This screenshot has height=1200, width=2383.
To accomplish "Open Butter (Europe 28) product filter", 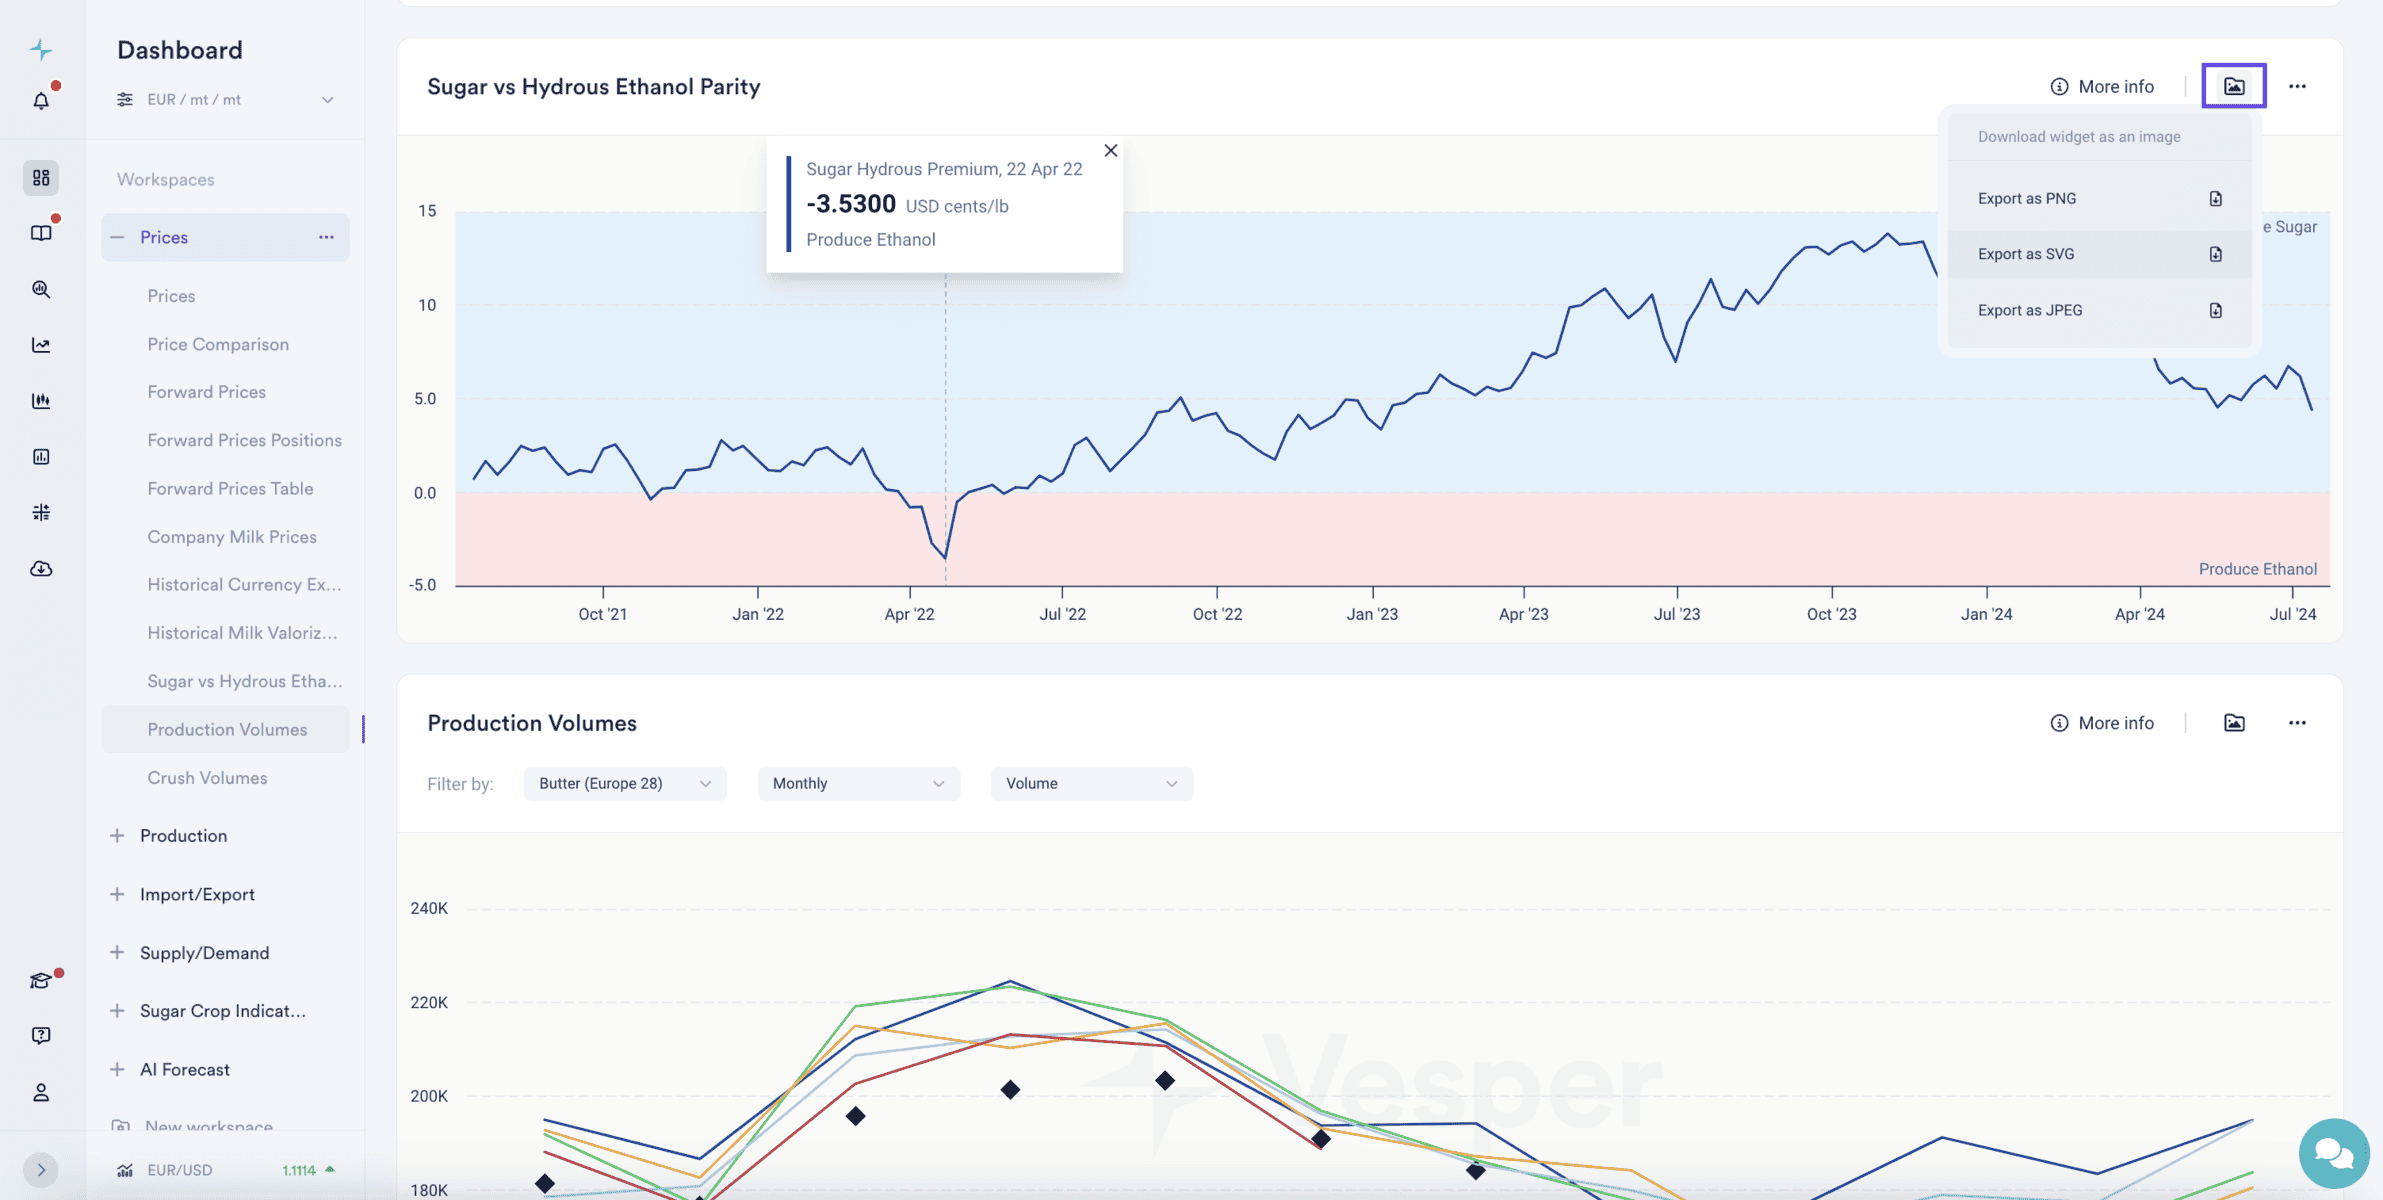I will [x=625, y=784].
